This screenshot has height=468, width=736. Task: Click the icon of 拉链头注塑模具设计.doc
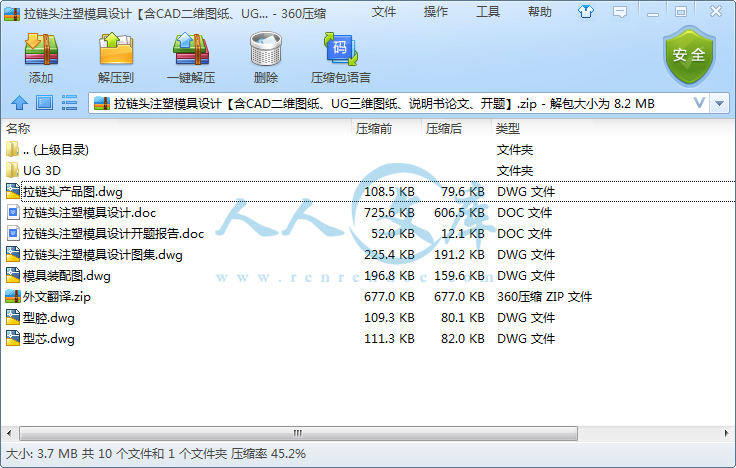pos(13,213)
